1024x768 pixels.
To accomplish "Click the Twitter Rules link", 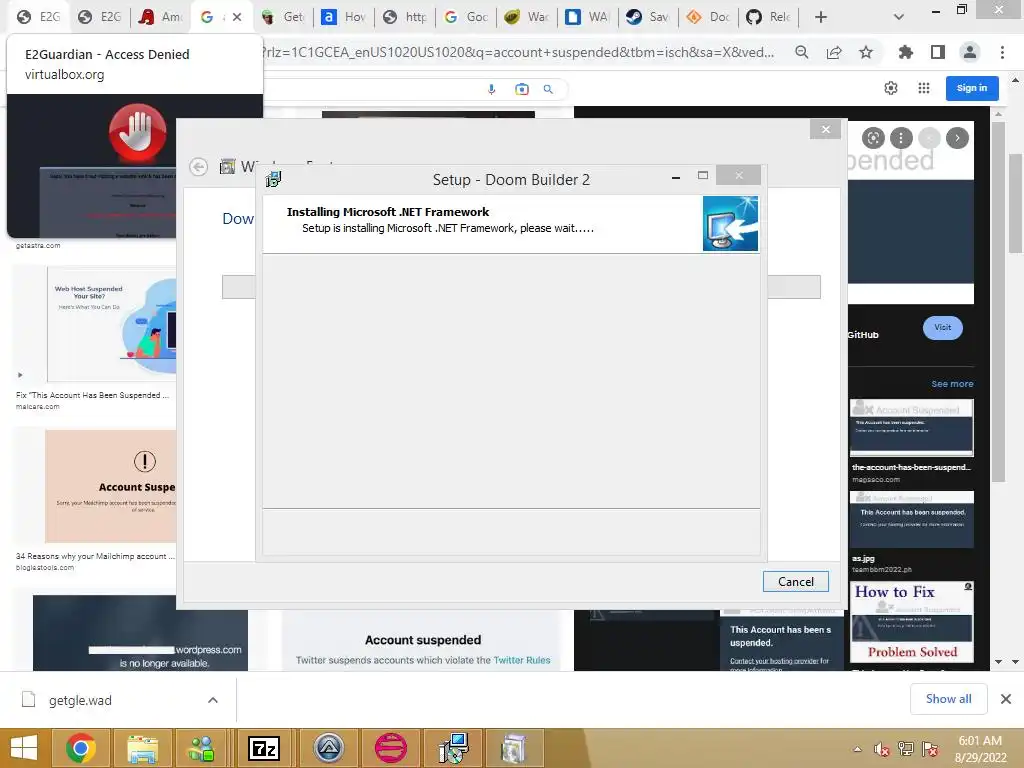I will click(x=522, y=660).
